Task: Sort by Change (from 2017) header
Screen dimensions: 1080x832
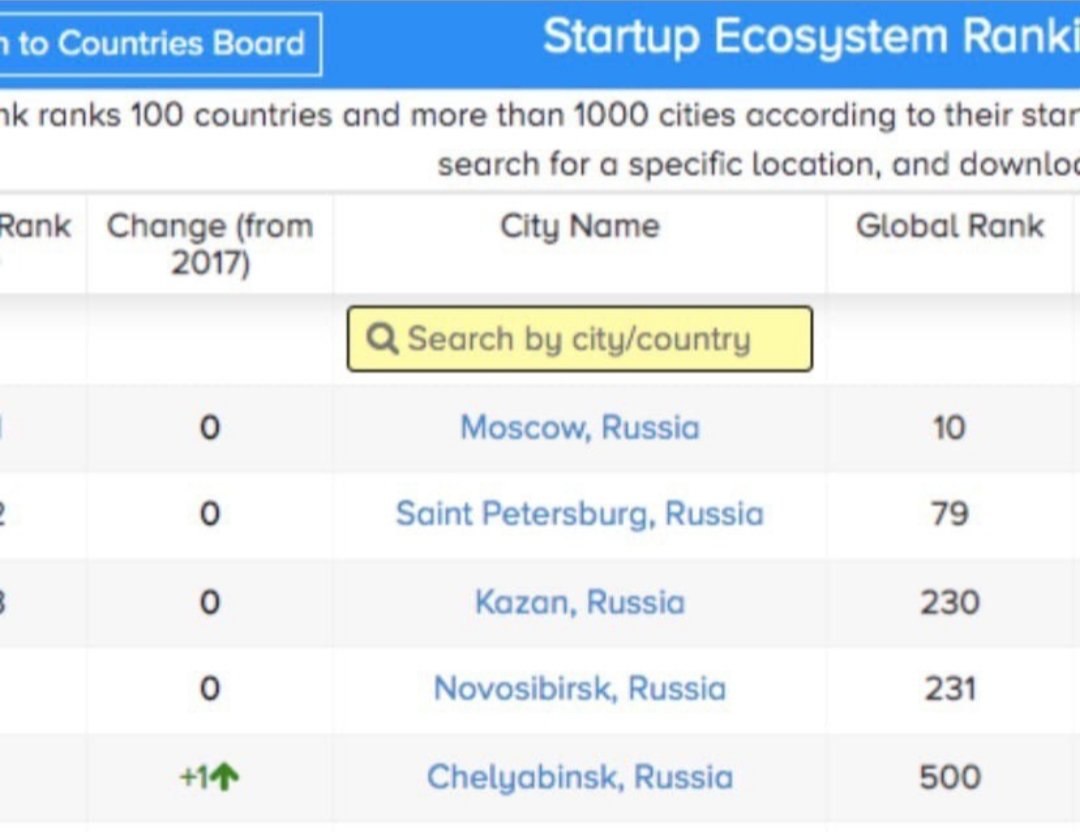Action: [210, 244]
